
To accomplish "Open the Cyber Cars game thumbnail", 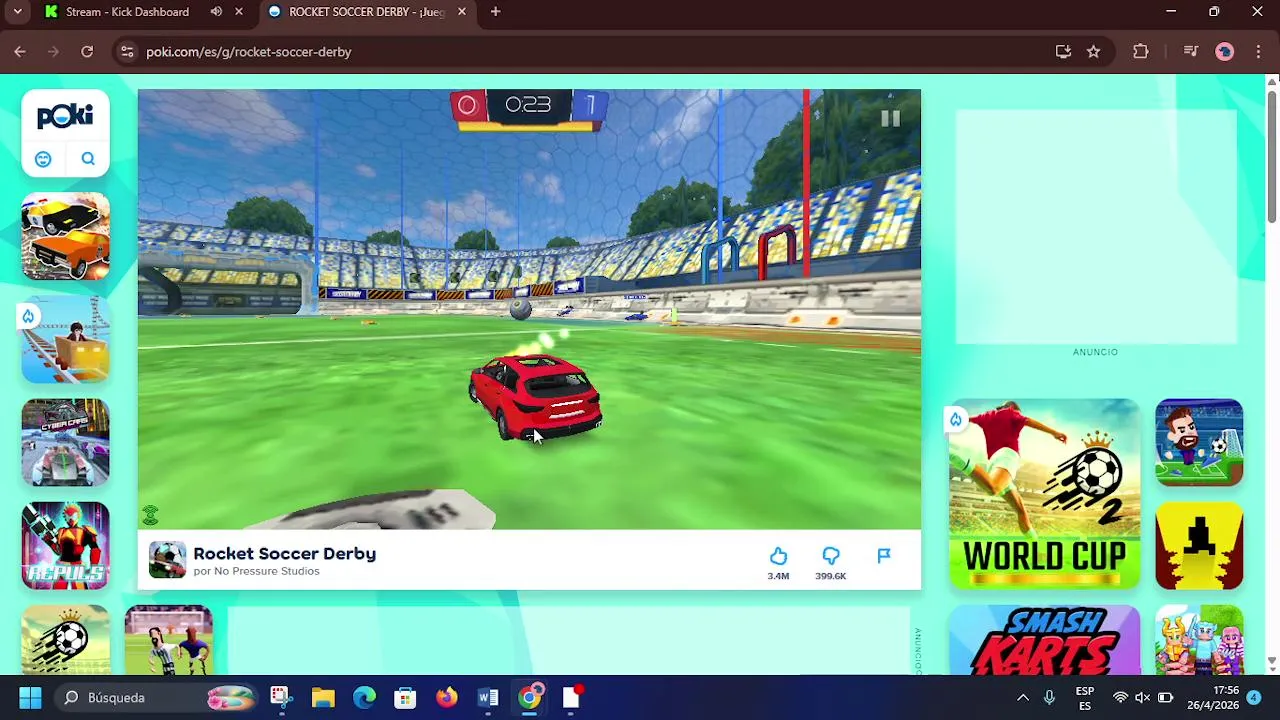I will 65,443.
